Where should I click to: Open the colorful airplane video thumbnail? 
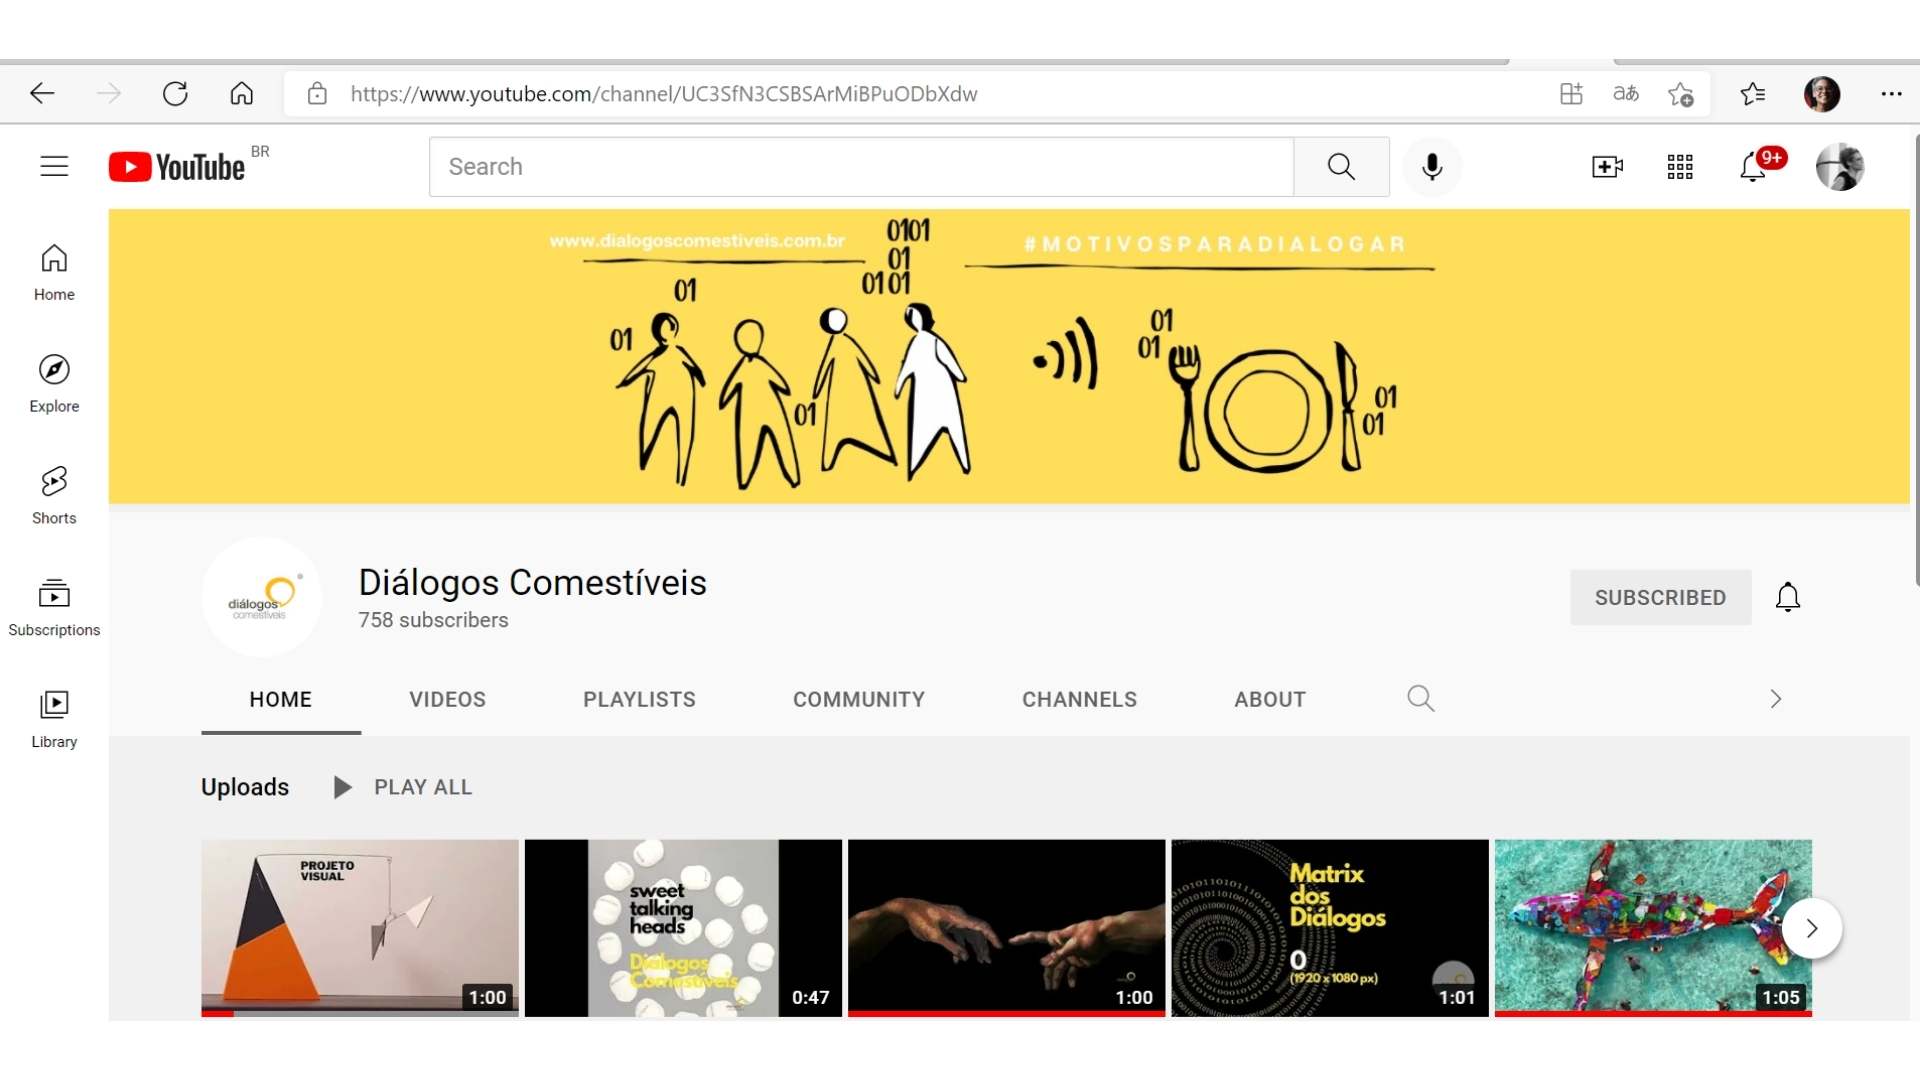click(x=1653, y=928)
